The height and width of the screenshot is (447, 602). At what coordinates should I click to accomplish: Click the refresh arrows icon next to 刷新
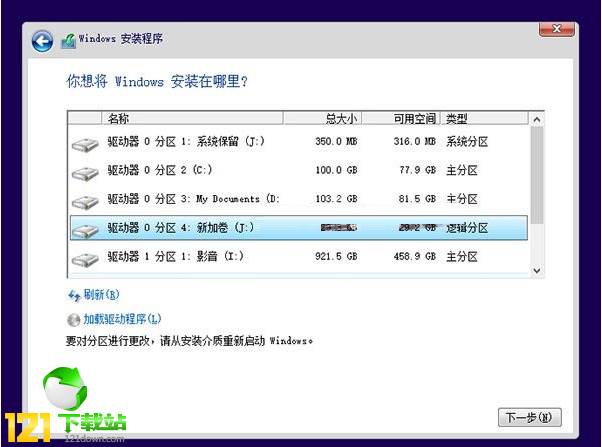pyautogui.click(x=74, y=296)
